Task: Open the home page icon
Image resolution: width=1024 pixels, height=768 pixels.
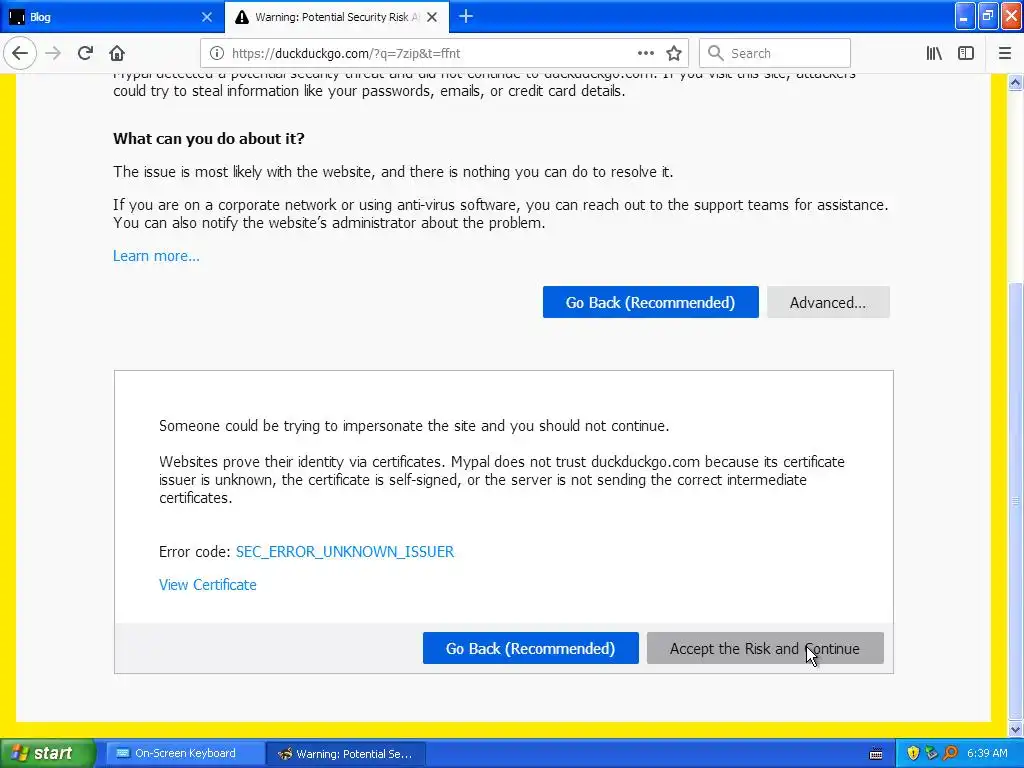Action: (117, 53)
